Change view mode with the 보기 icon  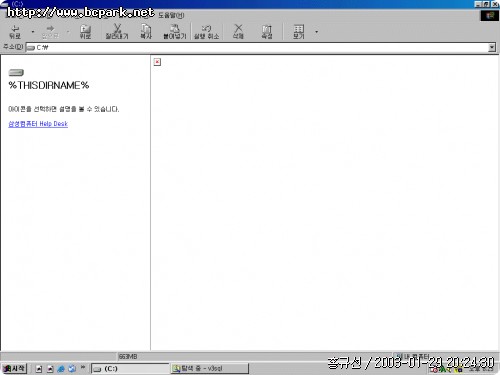click(x=299, y=32)
